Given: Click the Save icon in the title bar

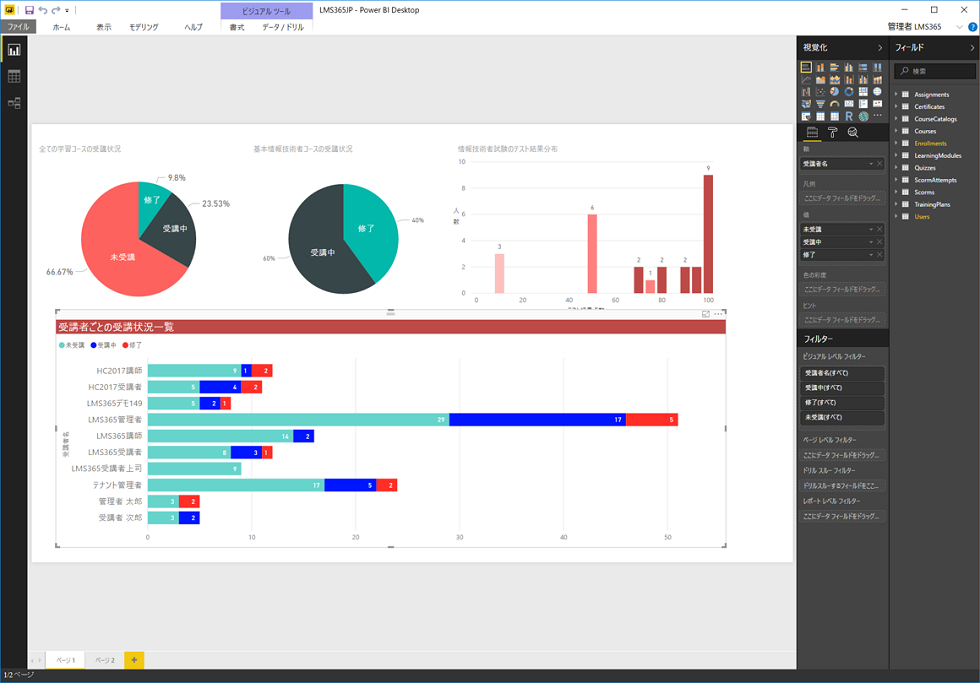Looking at the screenshot, I should pyautogui.click(x=29, y=10).
